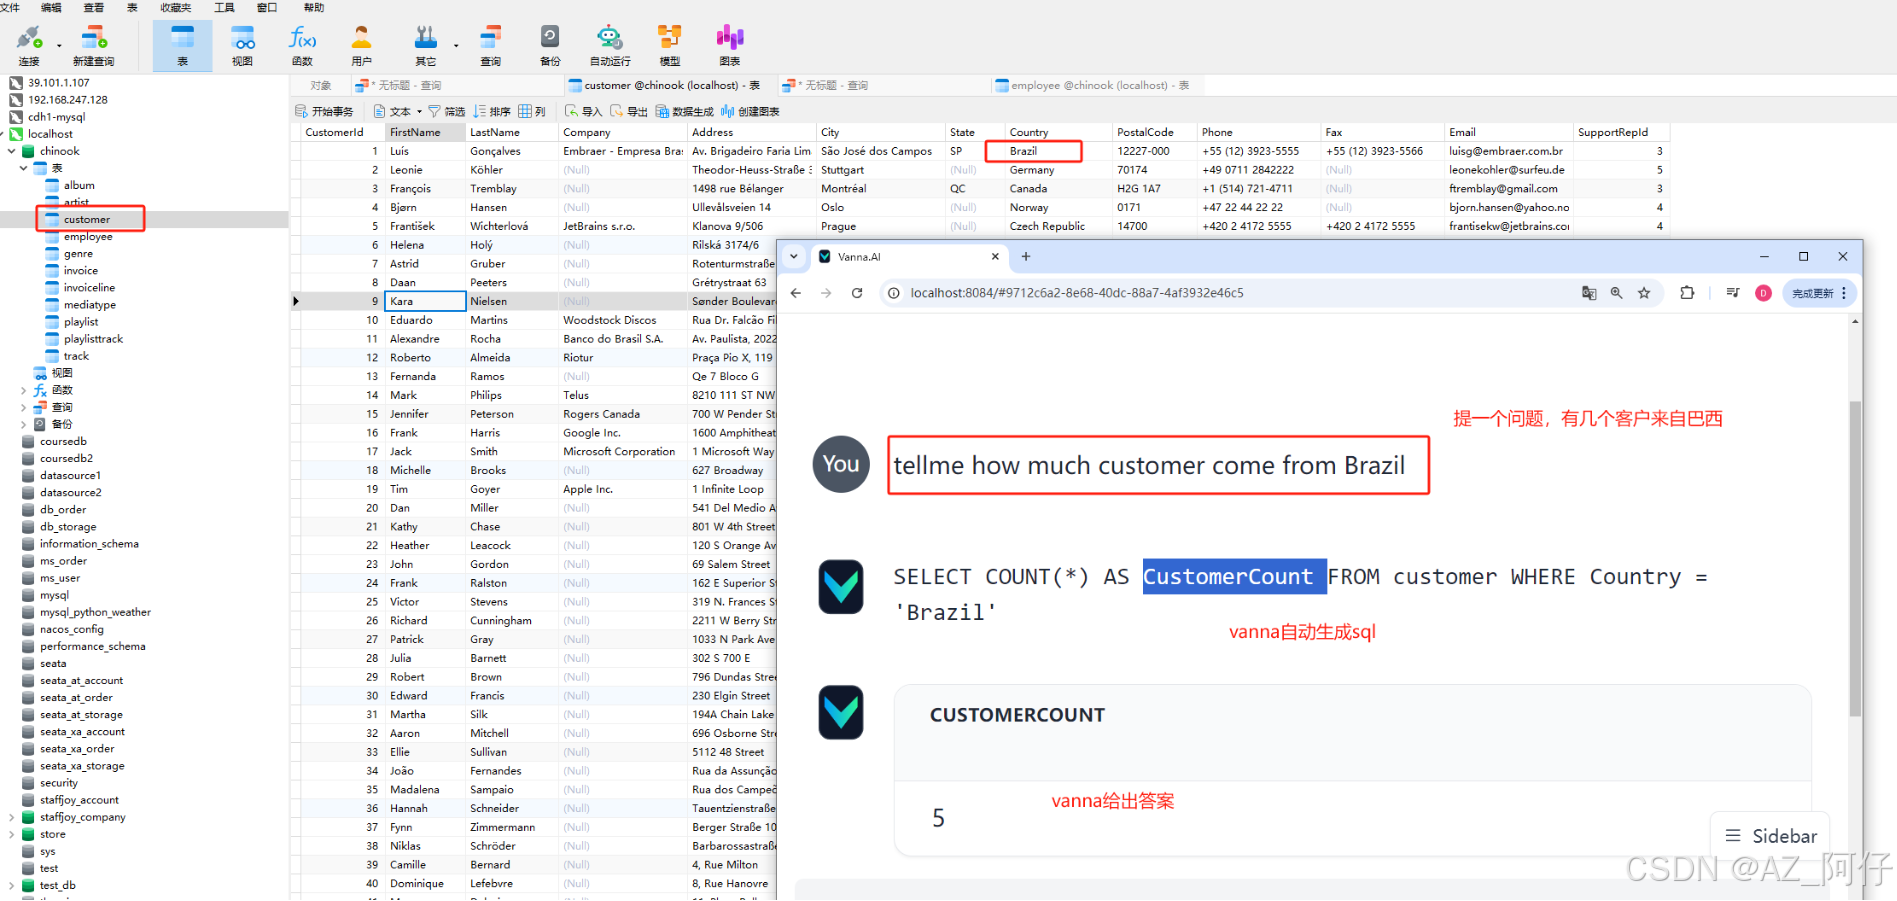Expand the Functions (函数) tree node
The width and height of the screenshot is (1897, 901).
click(23, 390)
